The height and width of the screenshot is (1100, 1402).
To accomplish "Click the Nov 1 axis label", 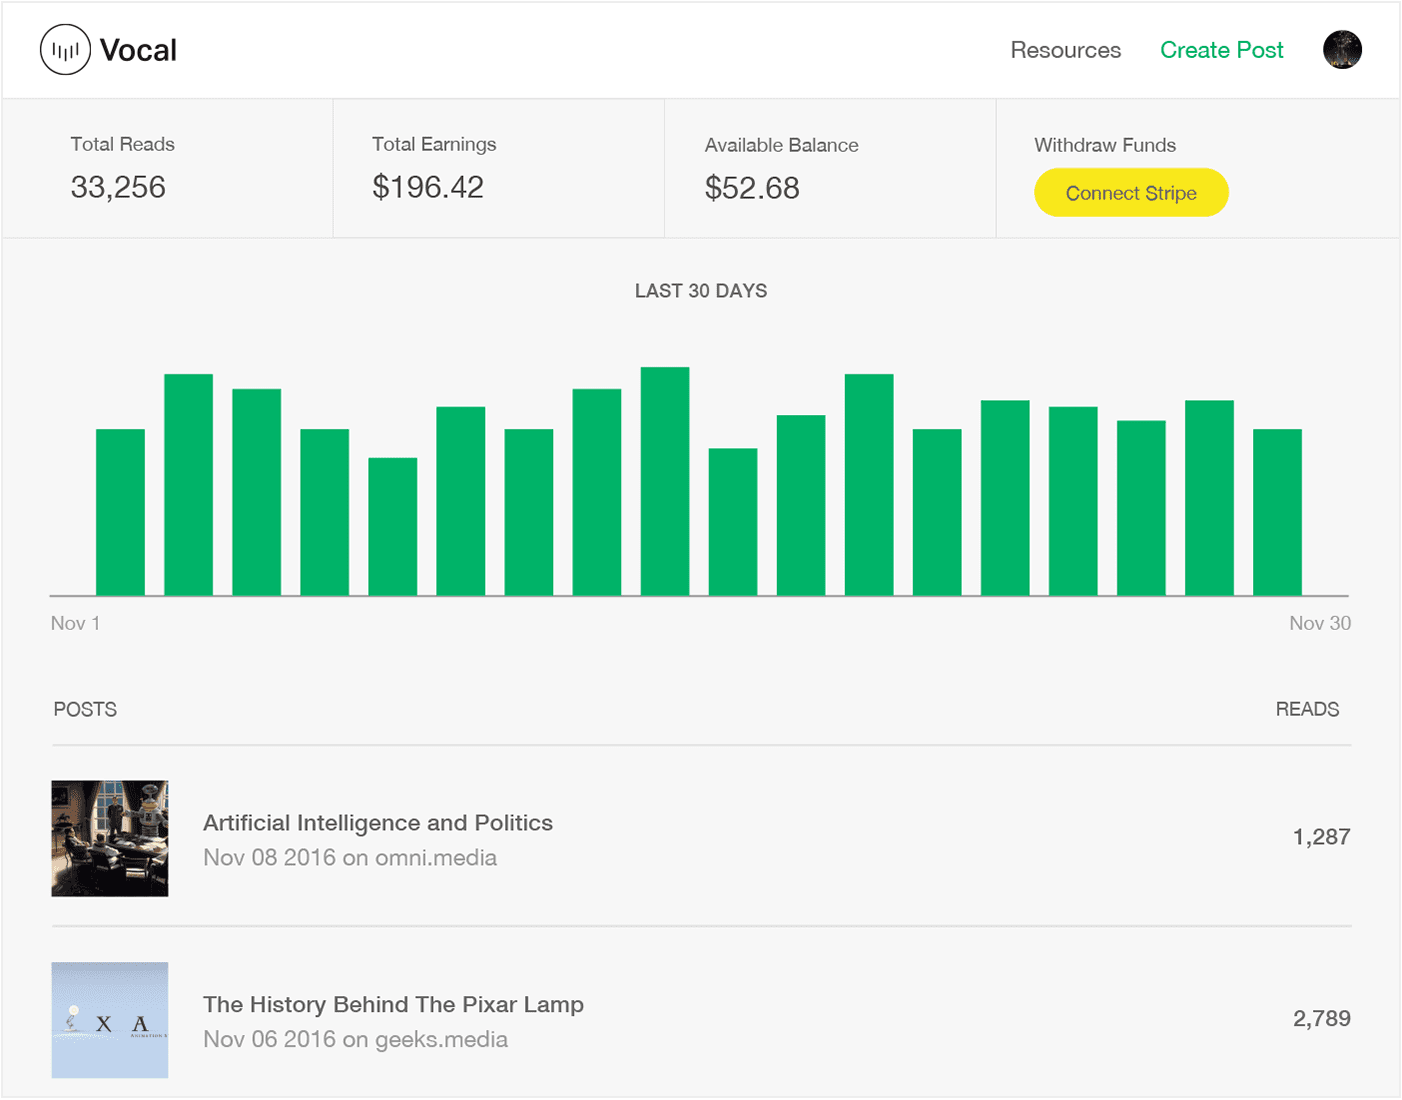I will click(75, 623).
